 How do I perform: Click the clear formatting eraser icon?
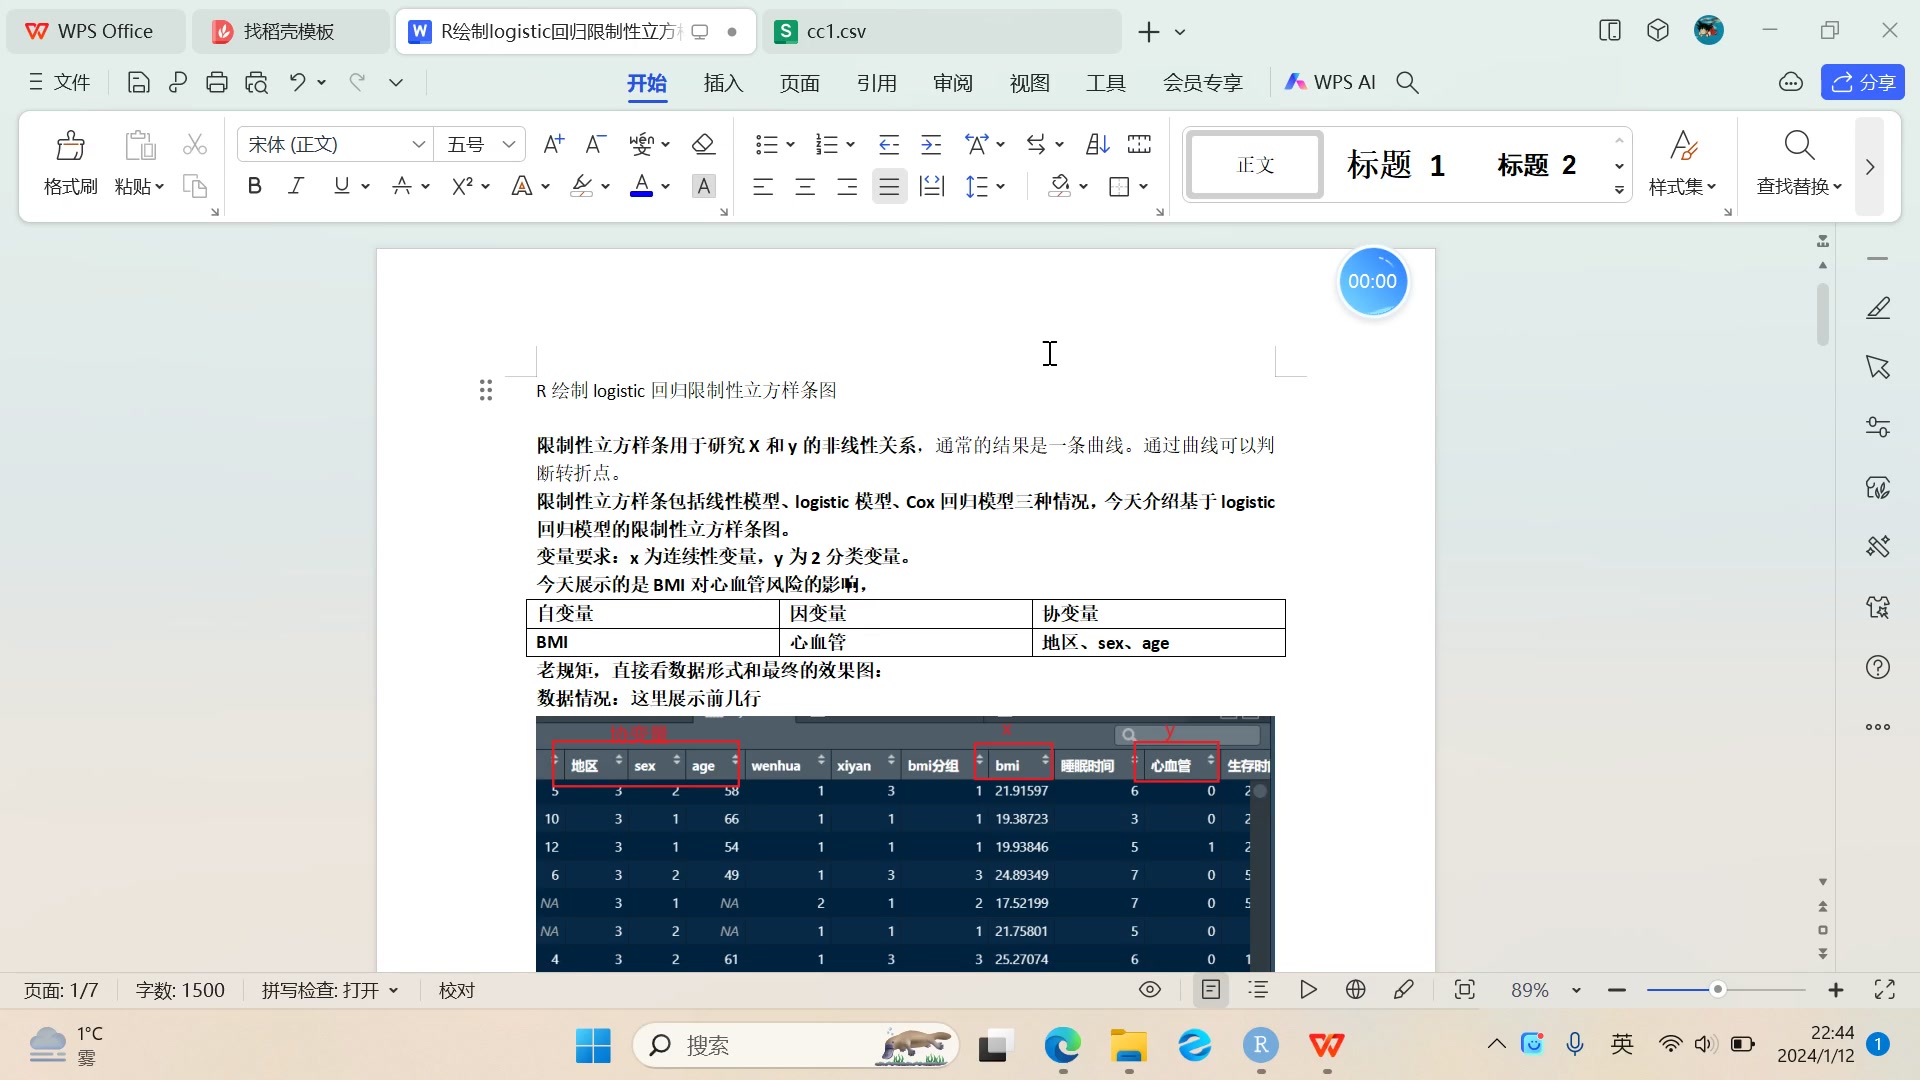pos(703,144)
